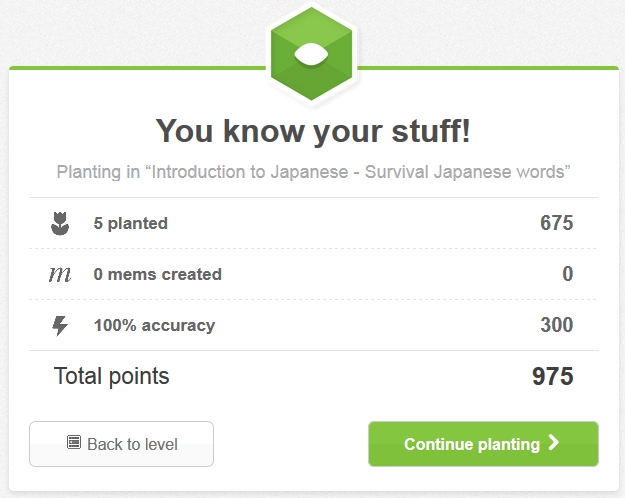Image resolution: width=625 pixels, height=498 pixels.
Task: Click the "0 mems created" label
Action: click(x=157, y=274)
